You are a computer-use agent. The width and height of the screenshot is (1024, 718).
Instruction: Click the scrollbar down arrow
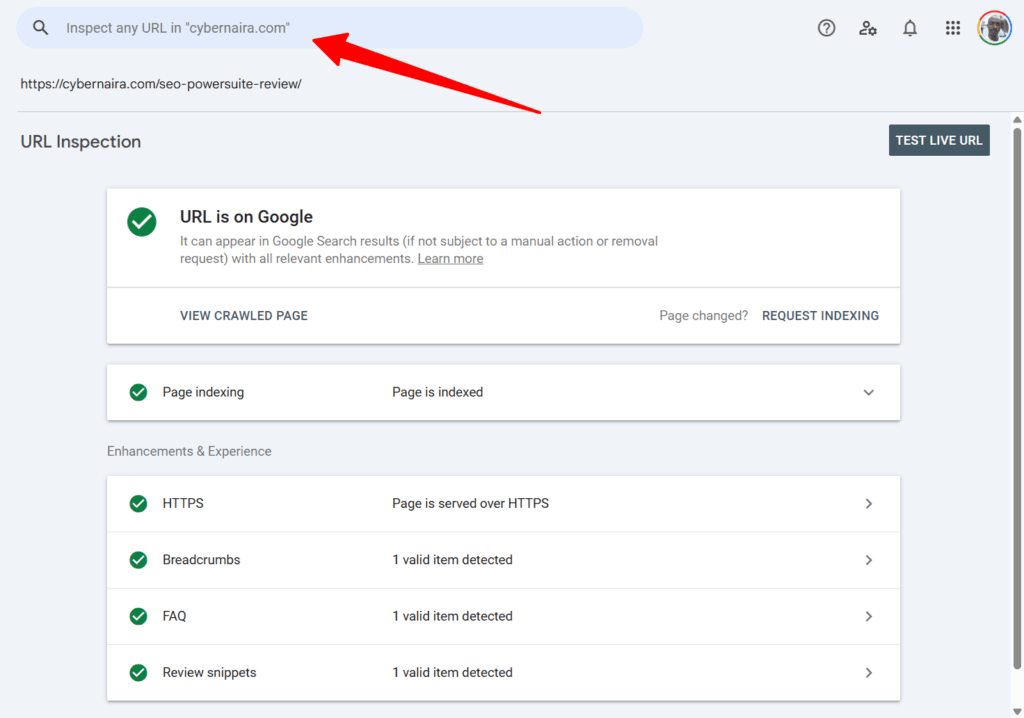(1017, 711)
